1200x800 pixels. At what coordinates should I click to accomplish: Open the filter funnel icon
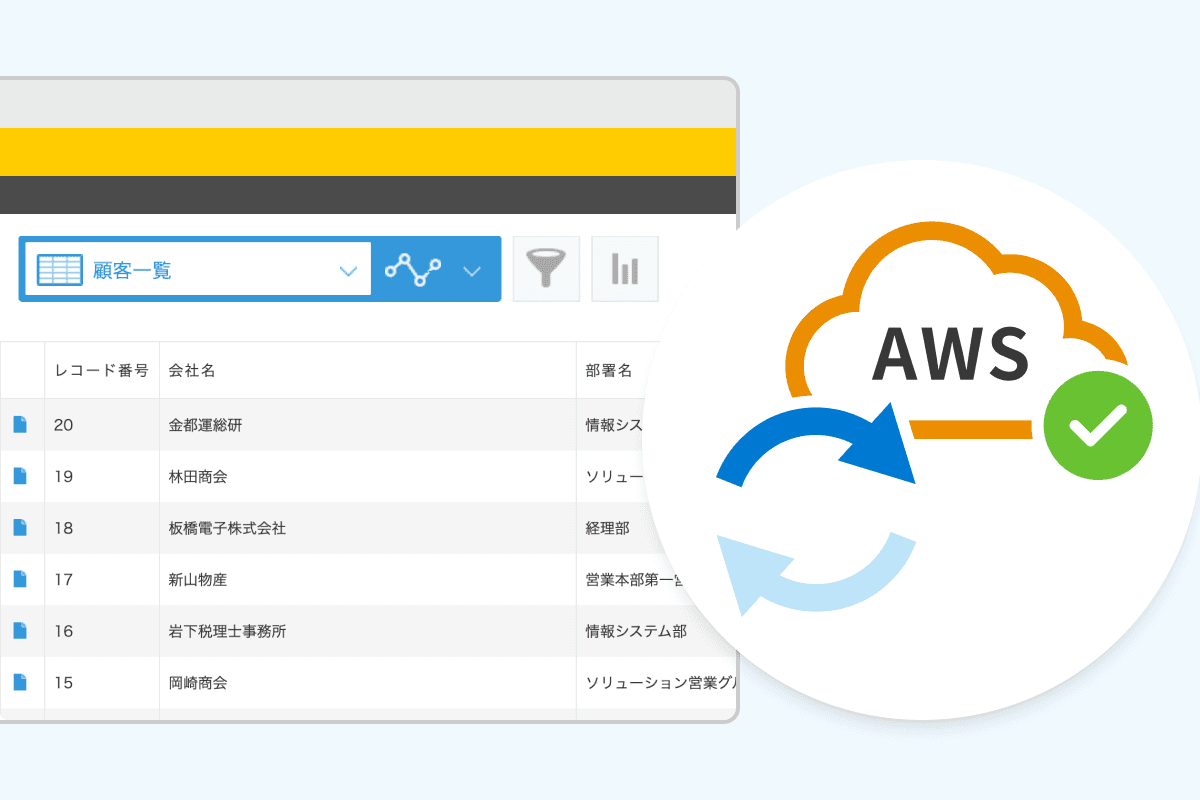(546, 269)
